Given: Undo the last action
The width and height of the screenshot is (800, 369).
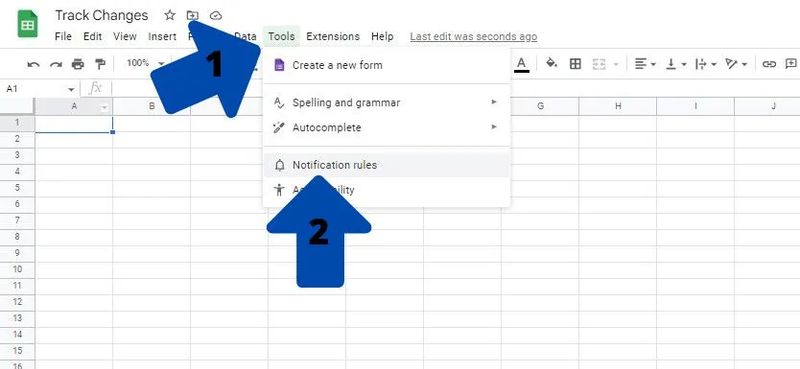Looking at the screenshot, I should [34, 64].
